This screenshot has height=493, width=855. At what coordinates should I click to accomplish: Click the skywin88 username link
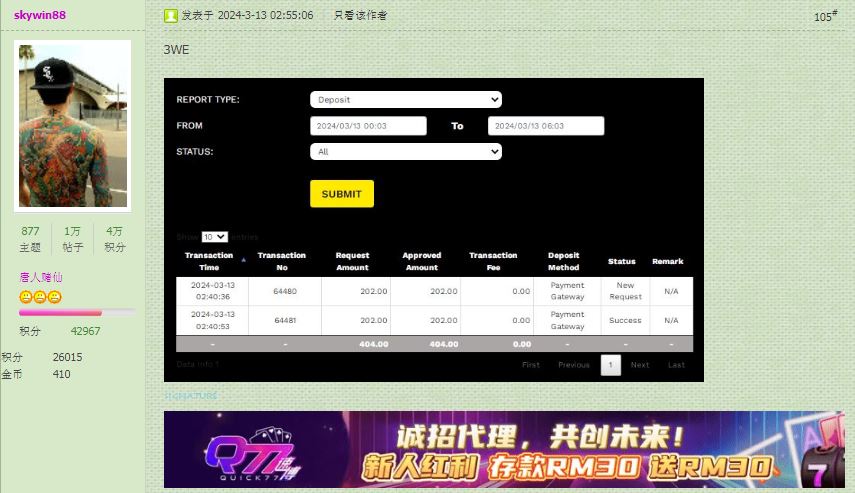(40, 16)
